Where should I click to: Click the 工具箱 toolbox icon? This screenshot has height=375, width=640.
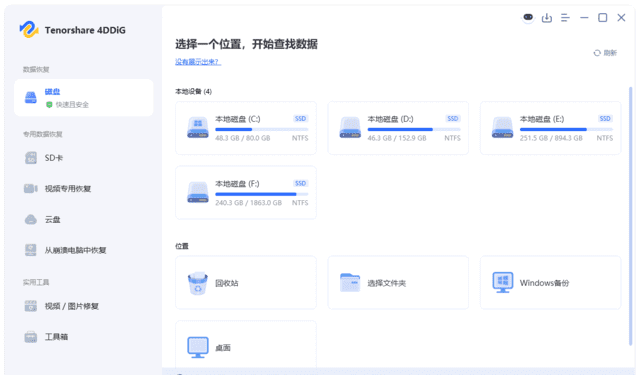pos(31,337)
